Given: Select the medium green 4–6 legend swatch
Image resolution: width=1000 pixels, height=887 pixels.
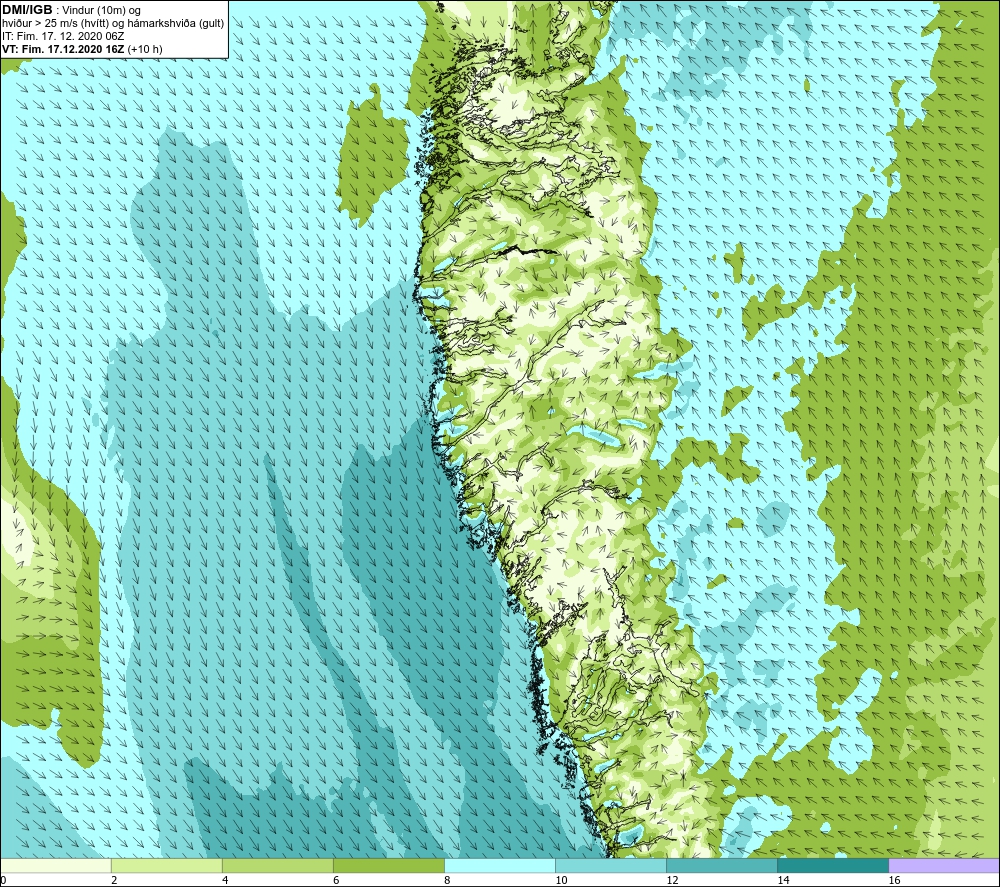Looking at the screenshot, I should pyautogui.click(x=278, y=865).
